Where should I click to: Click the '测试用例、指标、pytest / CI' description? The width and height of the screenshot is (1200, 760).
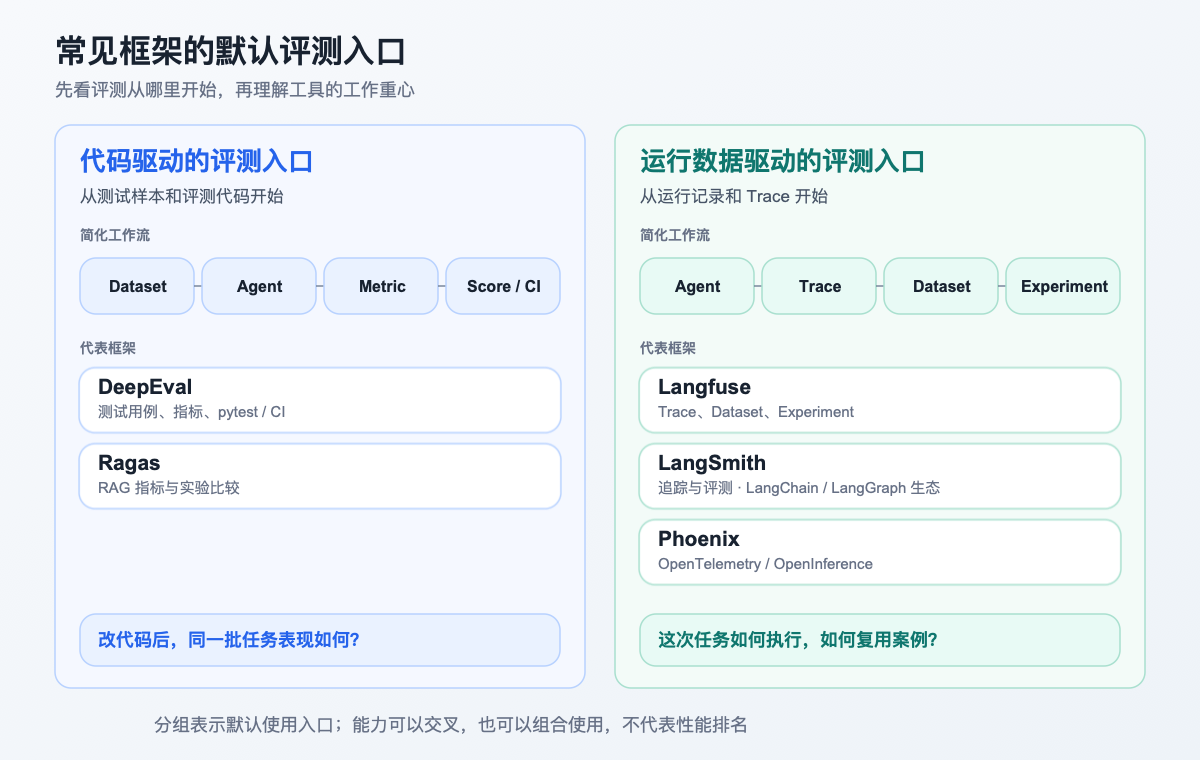(x=192, y=412)
